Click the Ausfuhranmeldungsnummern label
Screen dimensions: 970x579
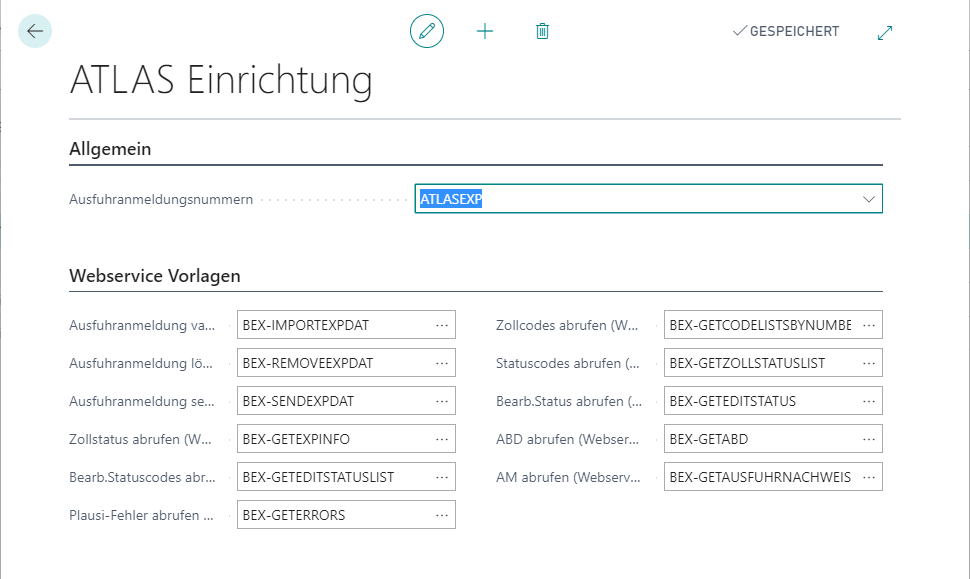[x=161, y=199]
